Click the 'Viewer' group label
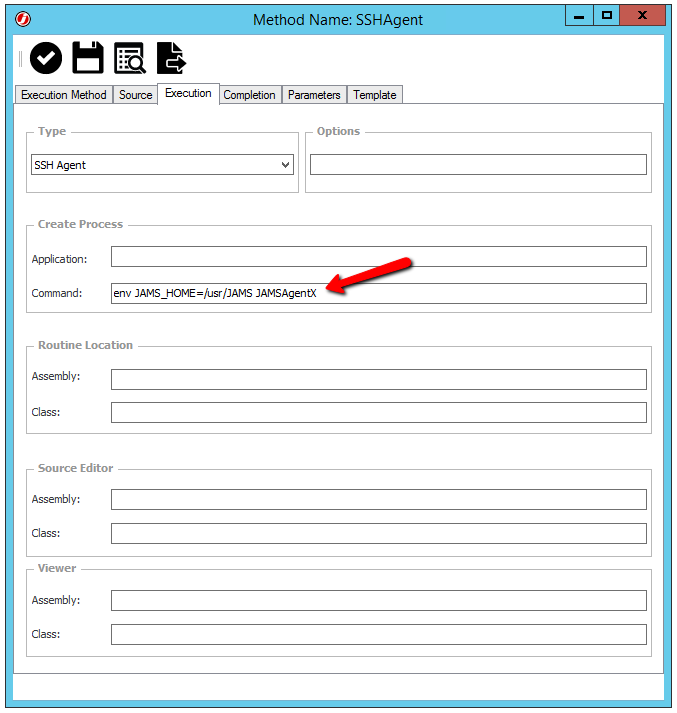The height and width of the screenshot is (713, 677). [x=57, y=568]
